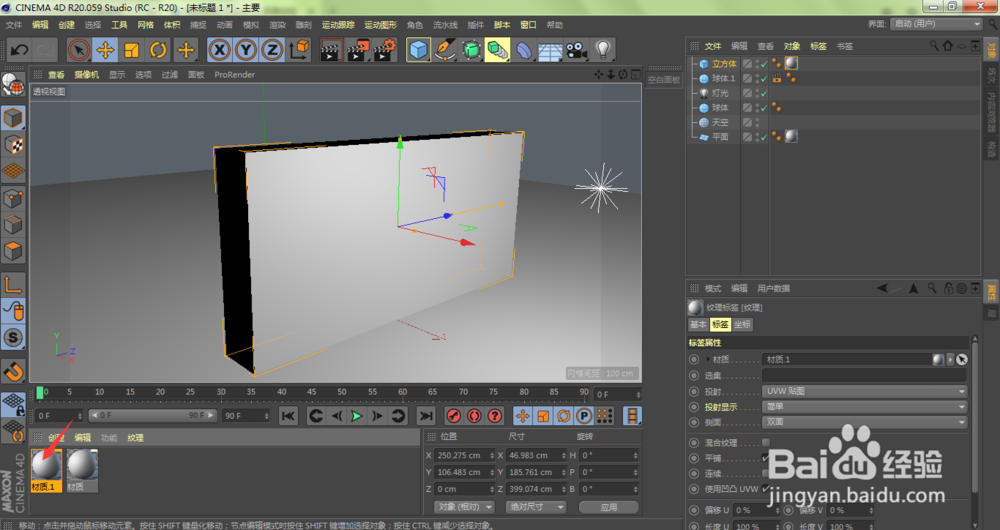Switch to 基本 tab in attributes
The image size is (1000, 530).
coord(698,325)
